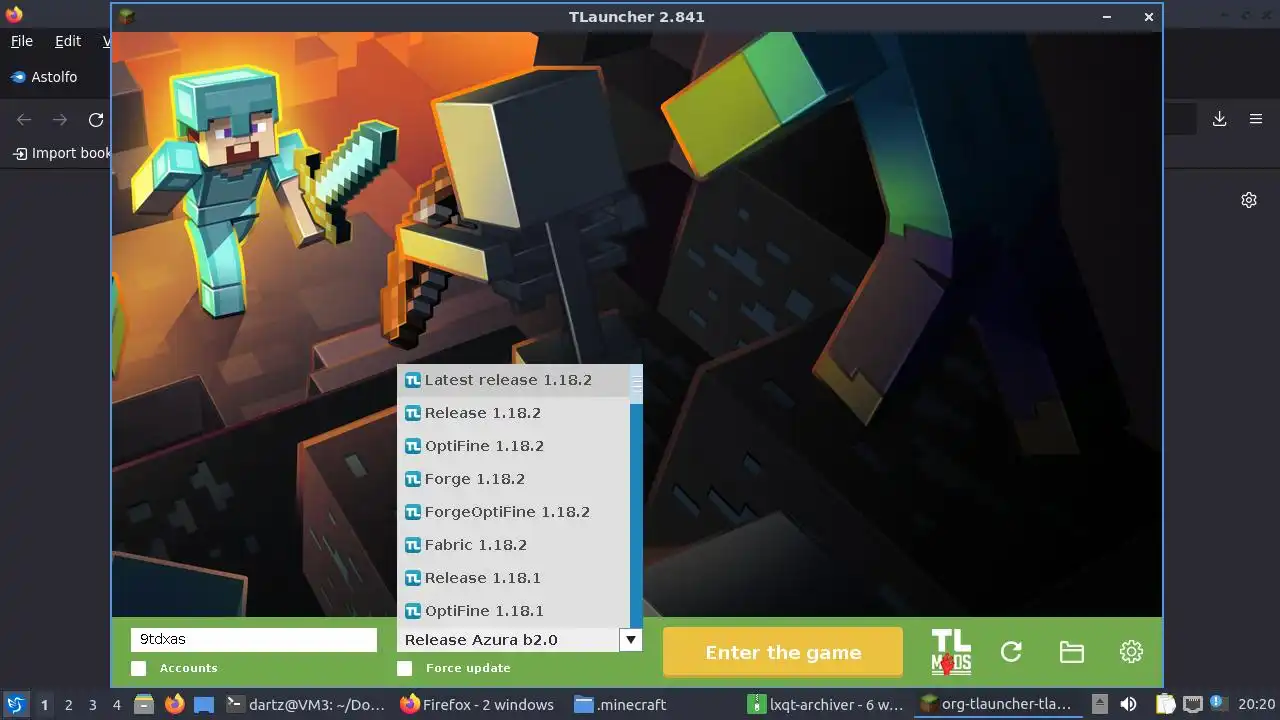This screenshot has width=1280, height=720.
Task: Click the 20:20 taskbar clock
Action: 1256,704
